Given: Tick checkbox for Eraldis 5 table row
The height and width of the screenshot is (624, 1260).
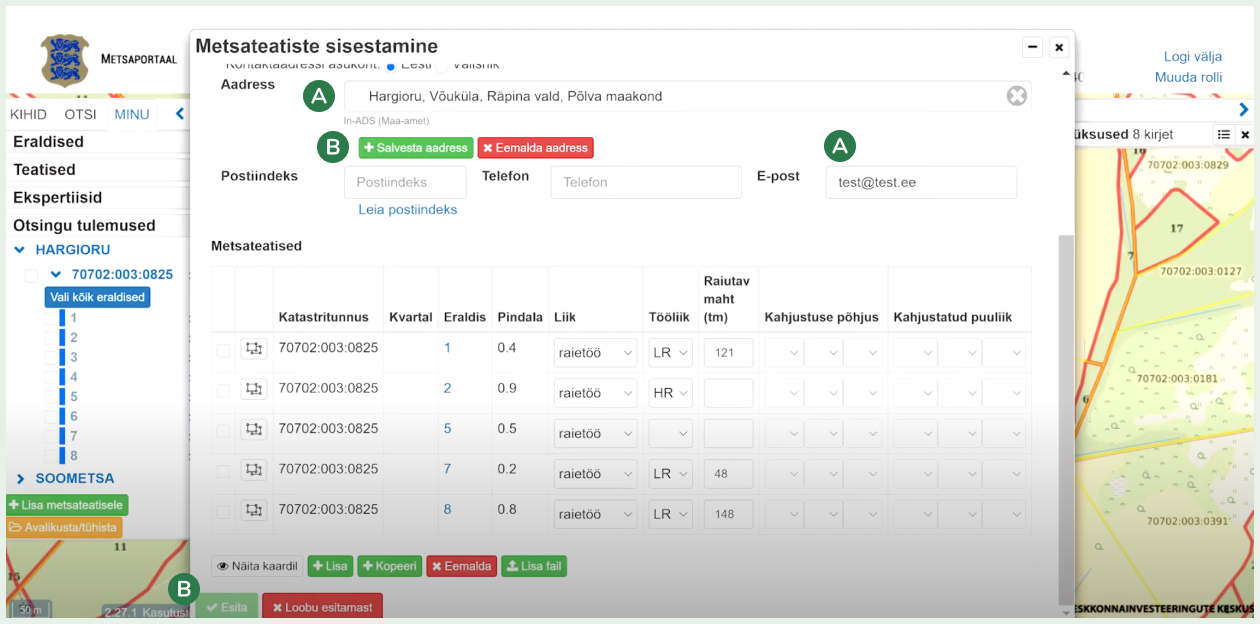Looking at the screenshot, I should (223, 431).
